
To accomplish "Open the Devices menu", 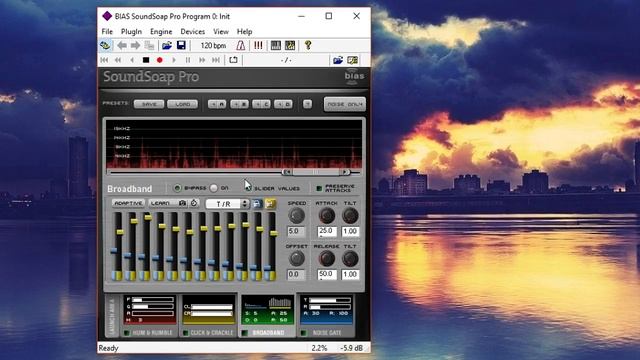I will click(193, 31).
